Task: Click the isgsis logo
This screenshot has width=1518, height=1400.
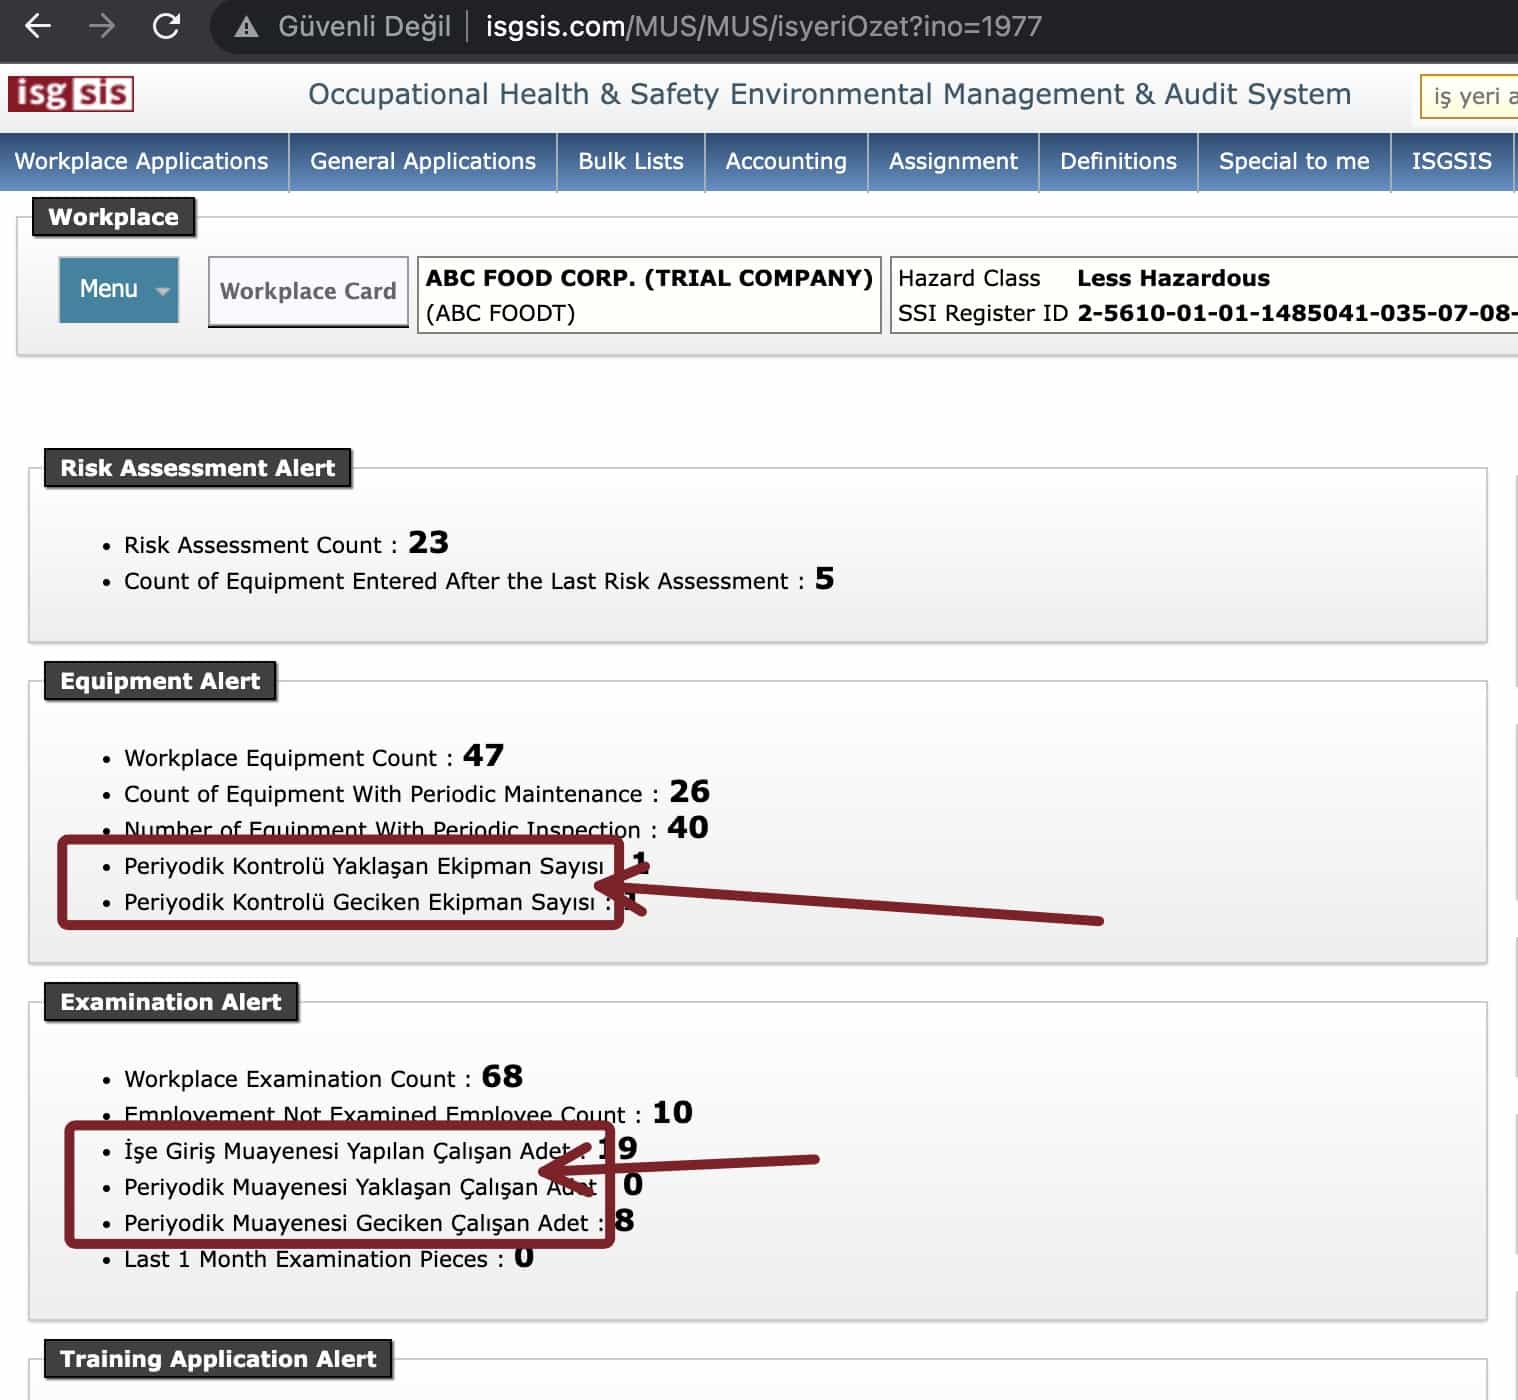Action: tap(71, 94)
